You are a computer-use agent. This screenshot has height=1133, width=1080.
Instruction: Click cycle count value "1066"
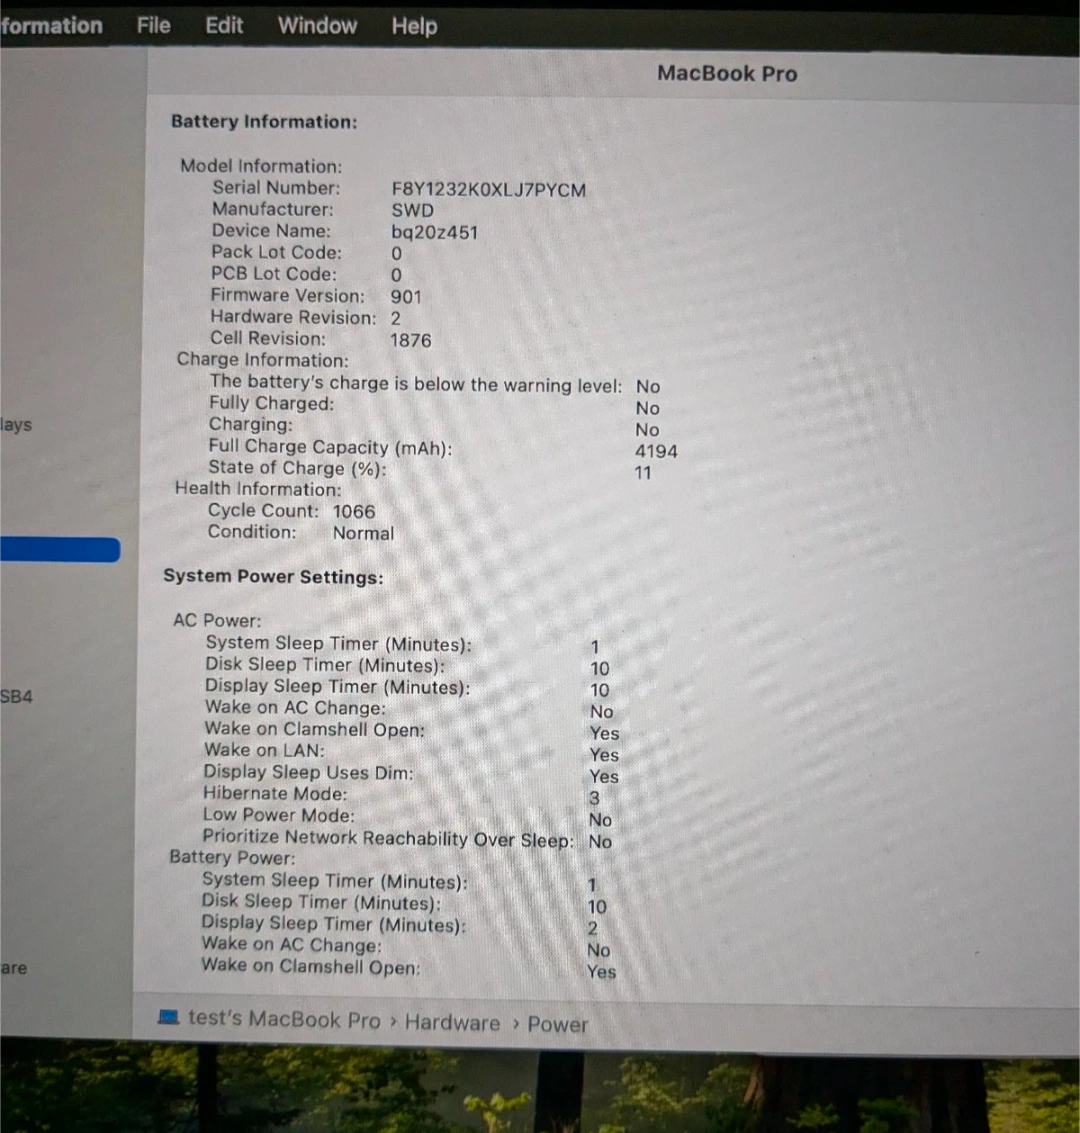[x=354, y=511]
